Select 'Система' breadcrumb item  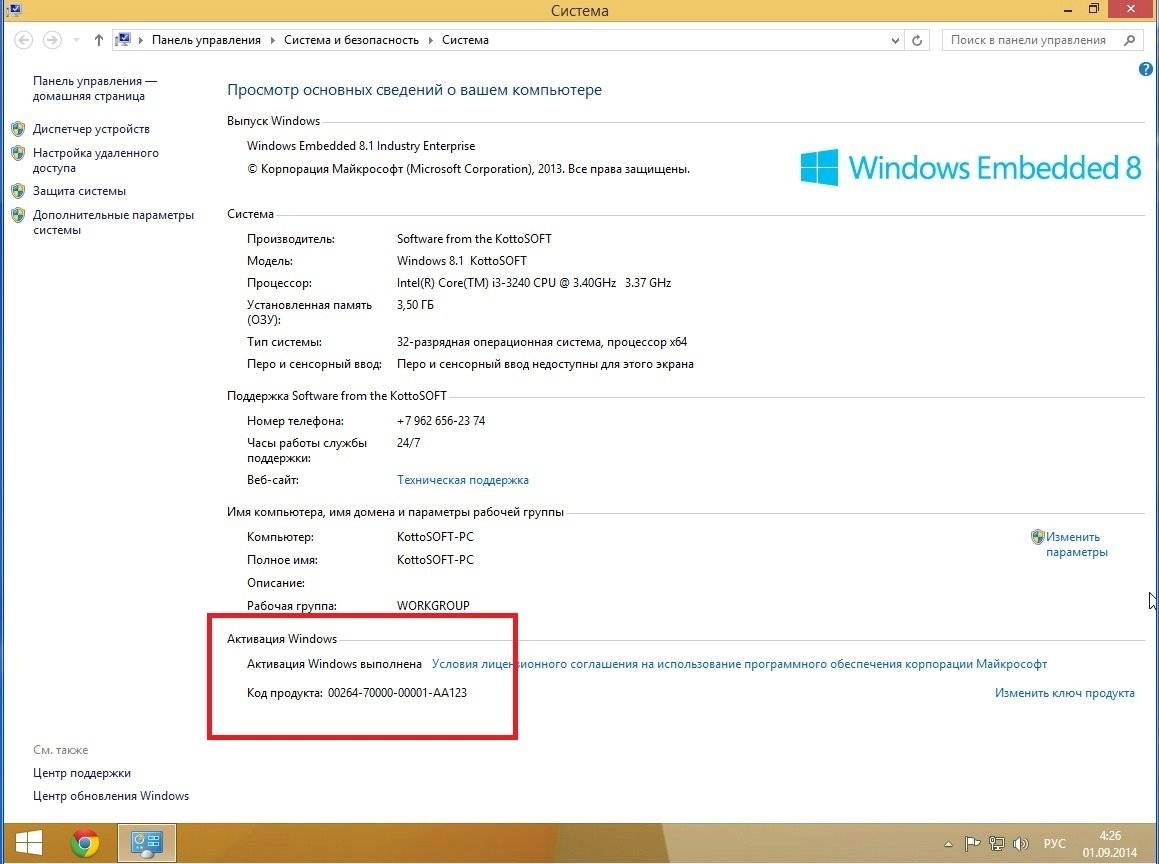point(465,40)
